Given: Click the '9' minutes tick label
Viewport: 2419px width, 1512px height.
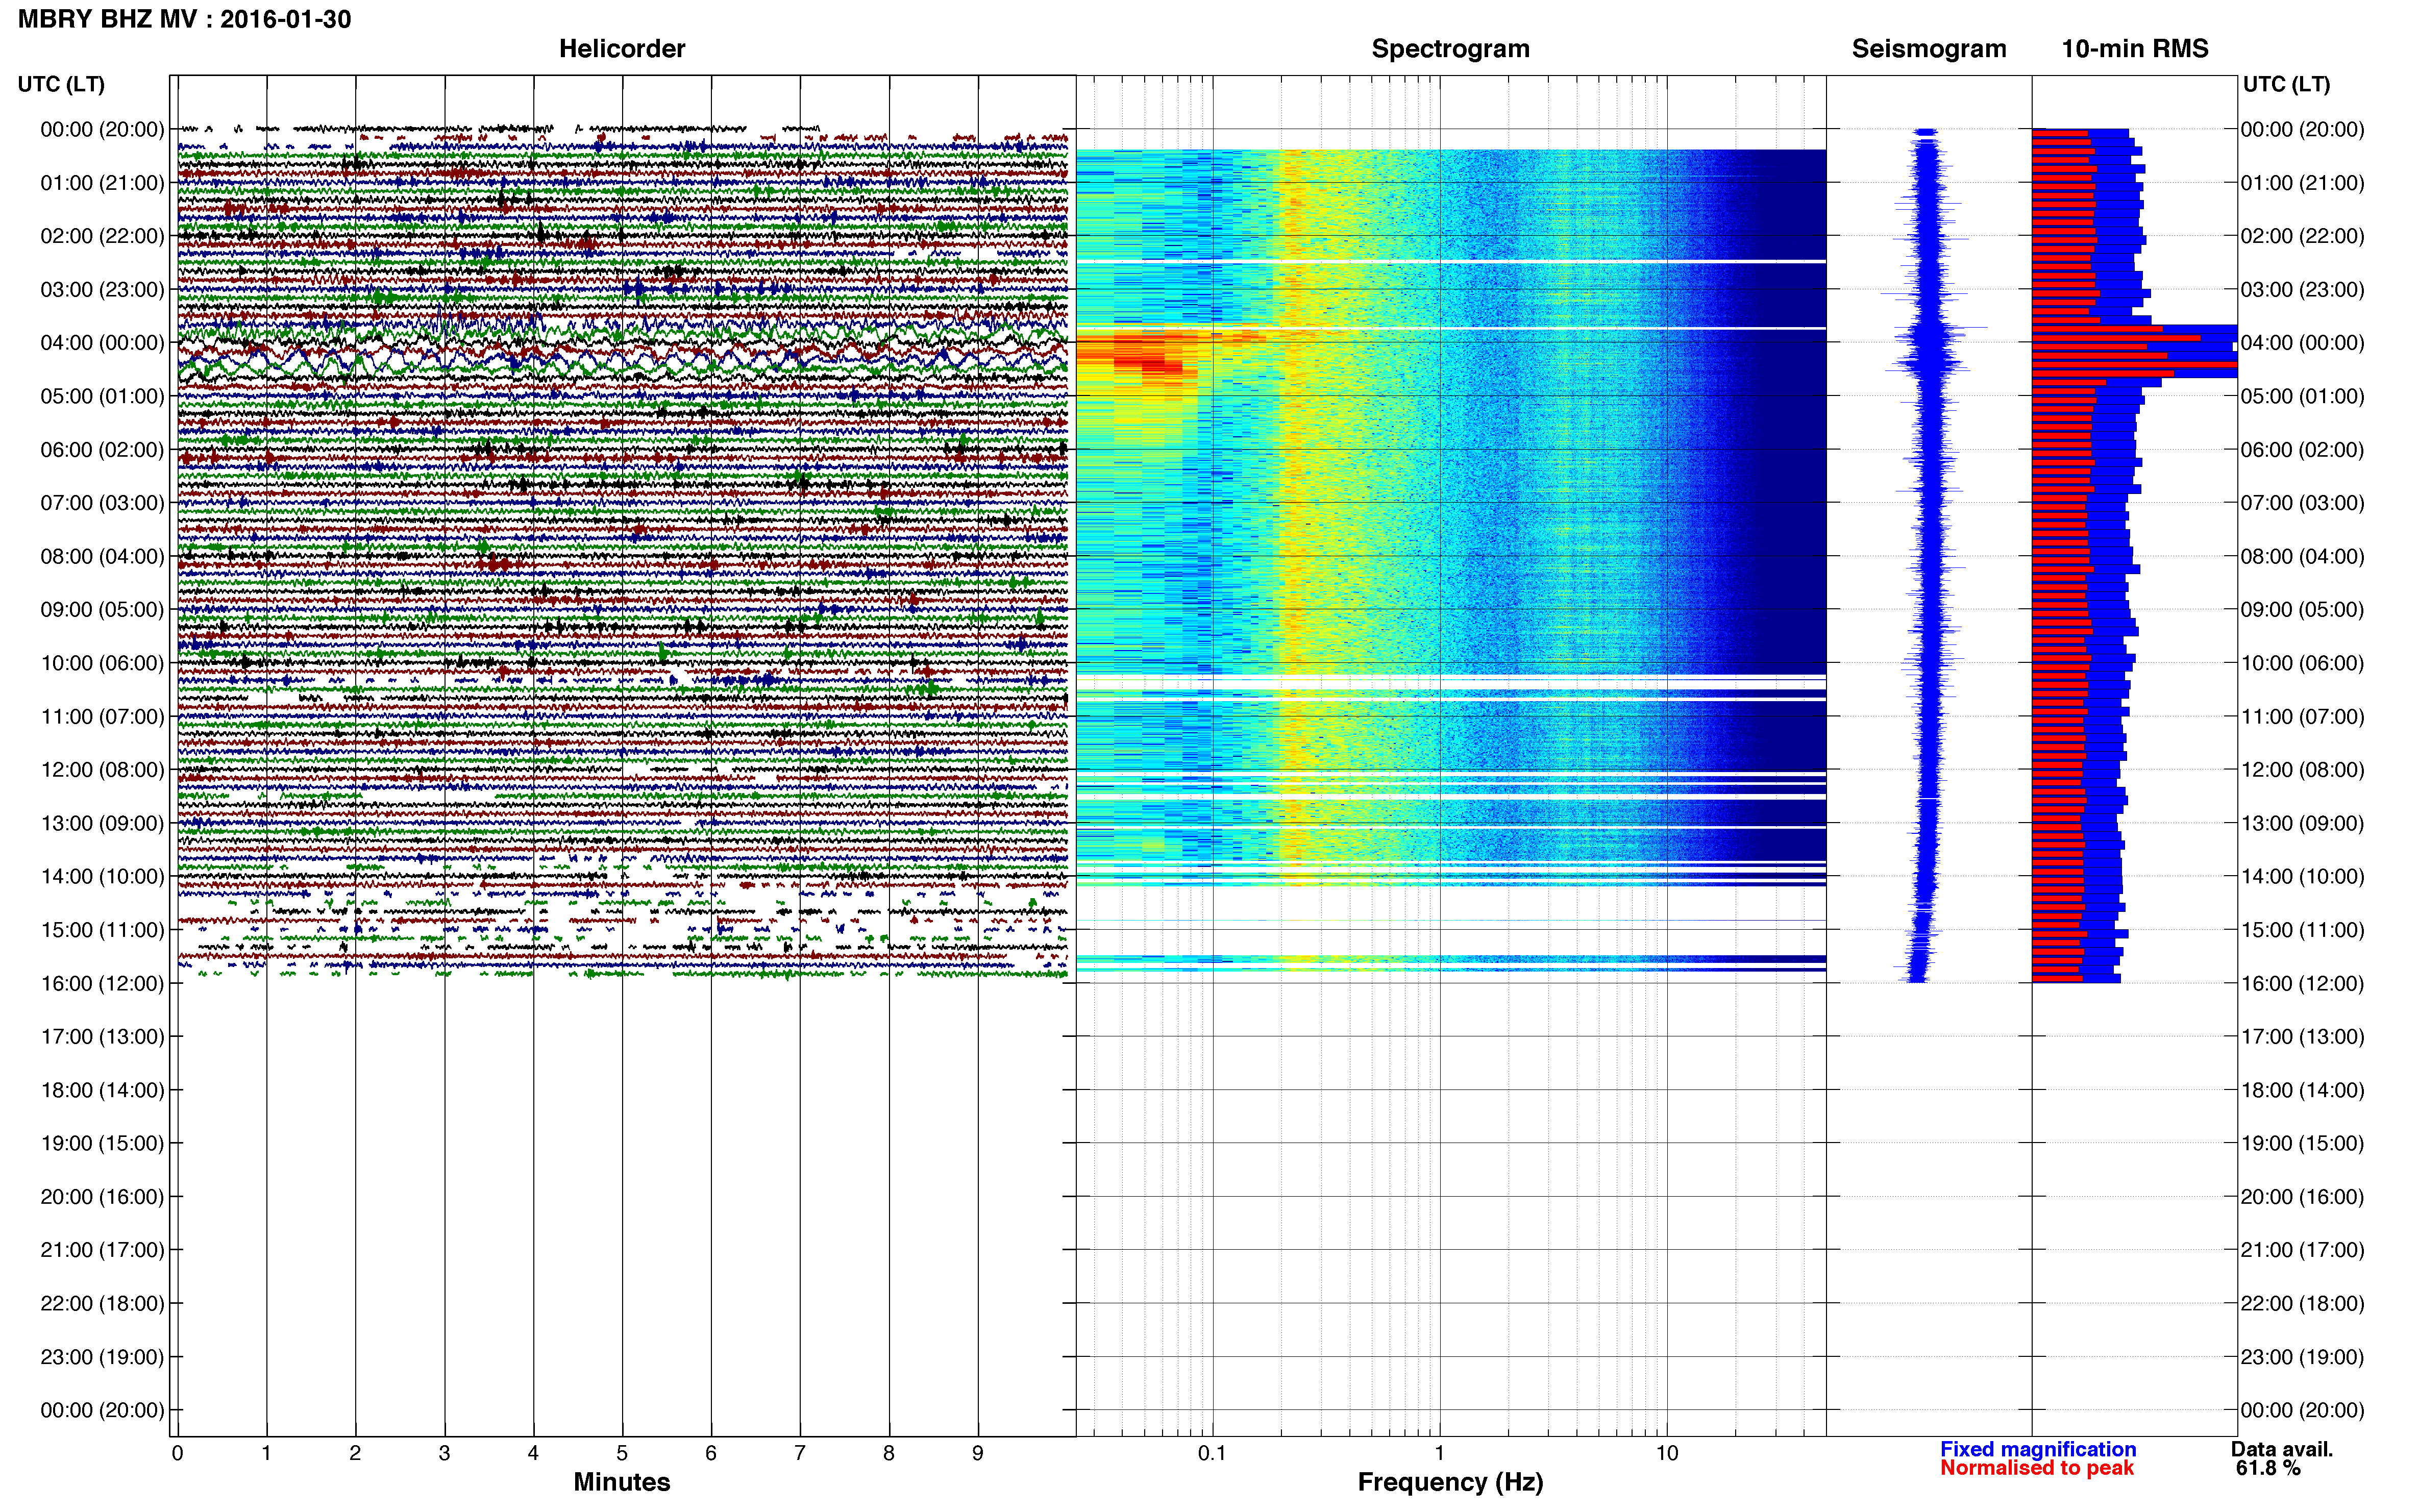Looking at the screenshot, I should (x=978, y=1453).
